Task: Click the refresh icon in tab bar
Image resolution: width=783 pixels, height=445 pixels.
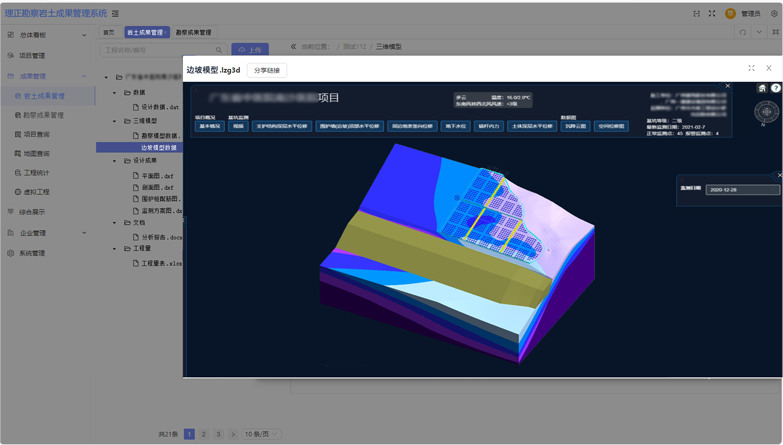Action: (743, 32)
